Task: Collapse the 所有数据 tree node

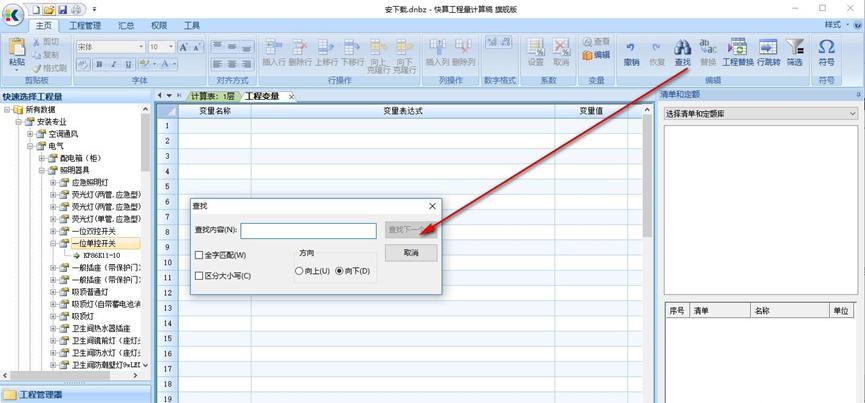Action: click(x=7, y=109)
